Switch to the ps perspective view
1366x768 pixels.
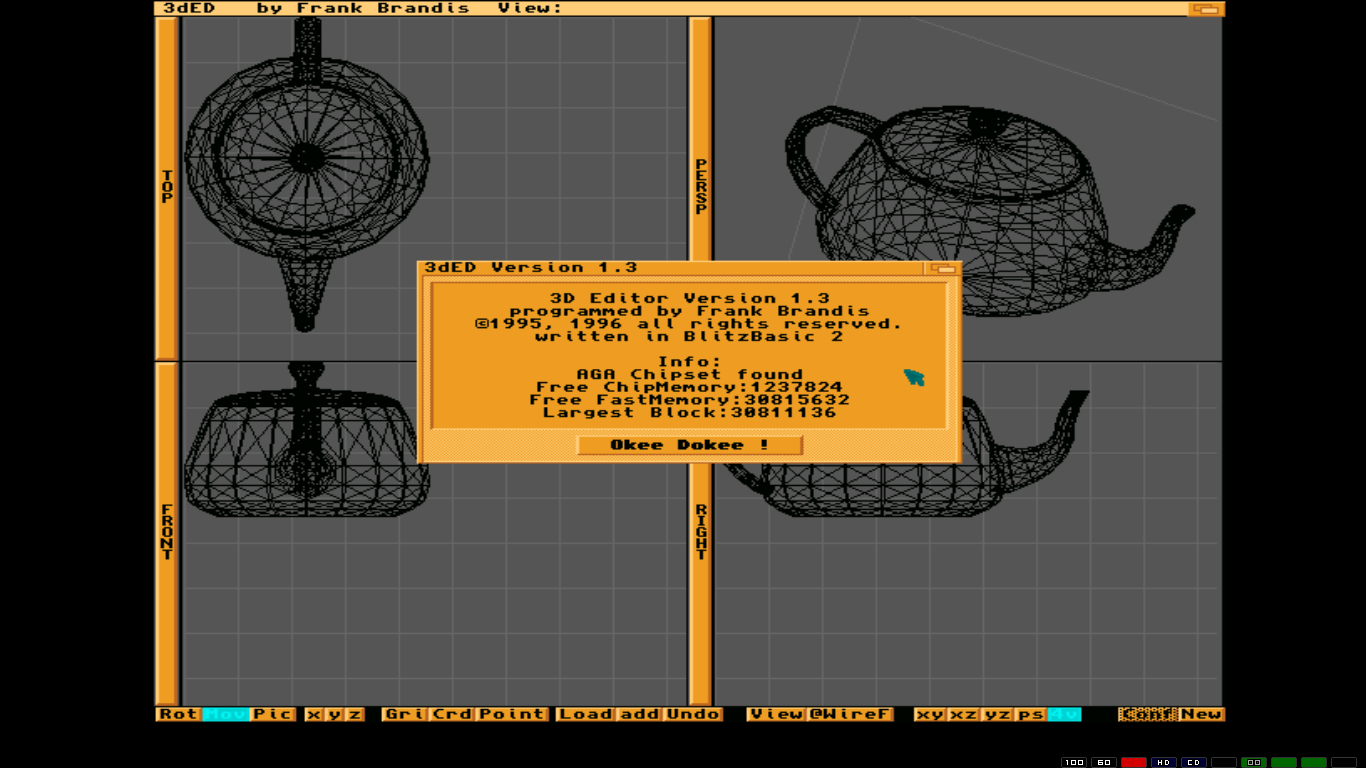click(x=1030, y=714)
